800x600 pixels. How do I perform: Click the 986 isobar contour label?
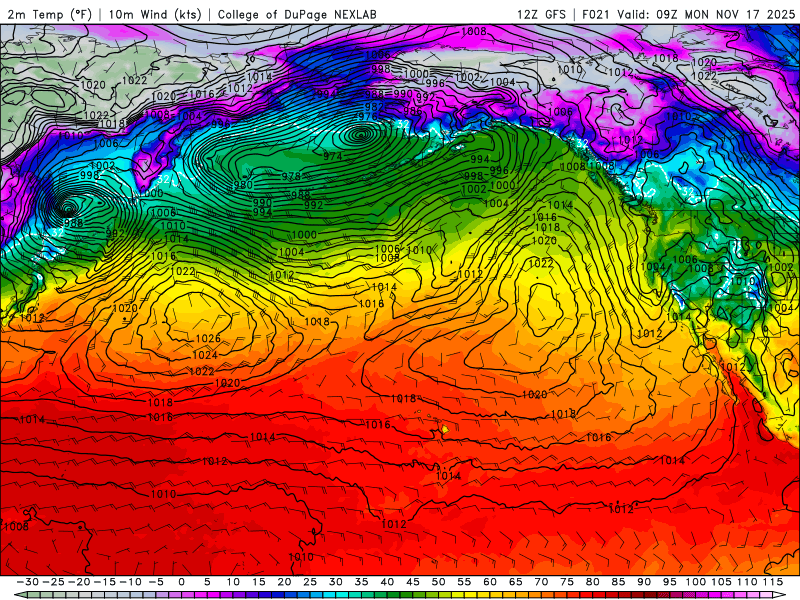413,111
